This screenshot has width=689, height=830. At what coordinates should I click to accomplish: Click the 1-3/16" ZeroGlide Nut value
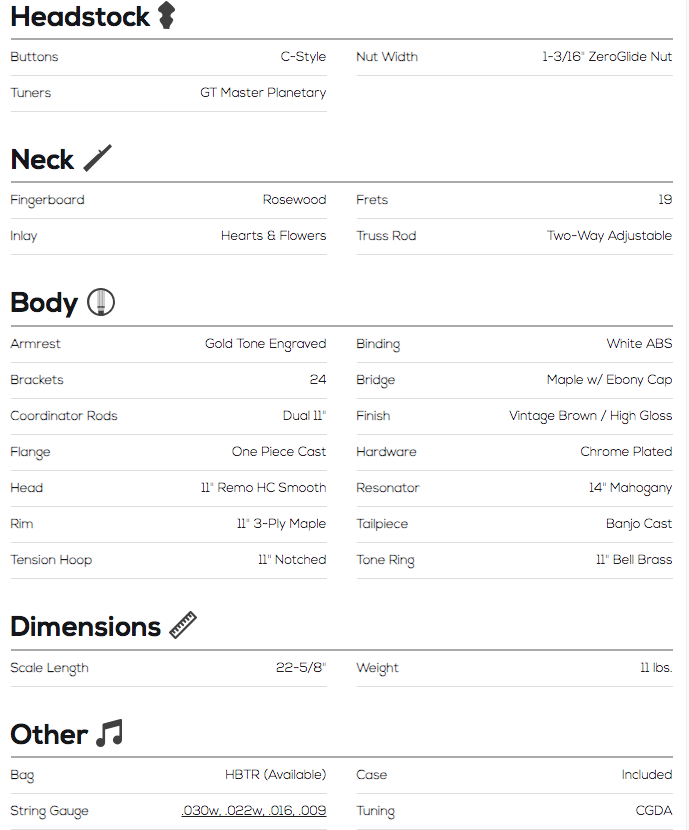pyautogui.click(x=607, y=57)
